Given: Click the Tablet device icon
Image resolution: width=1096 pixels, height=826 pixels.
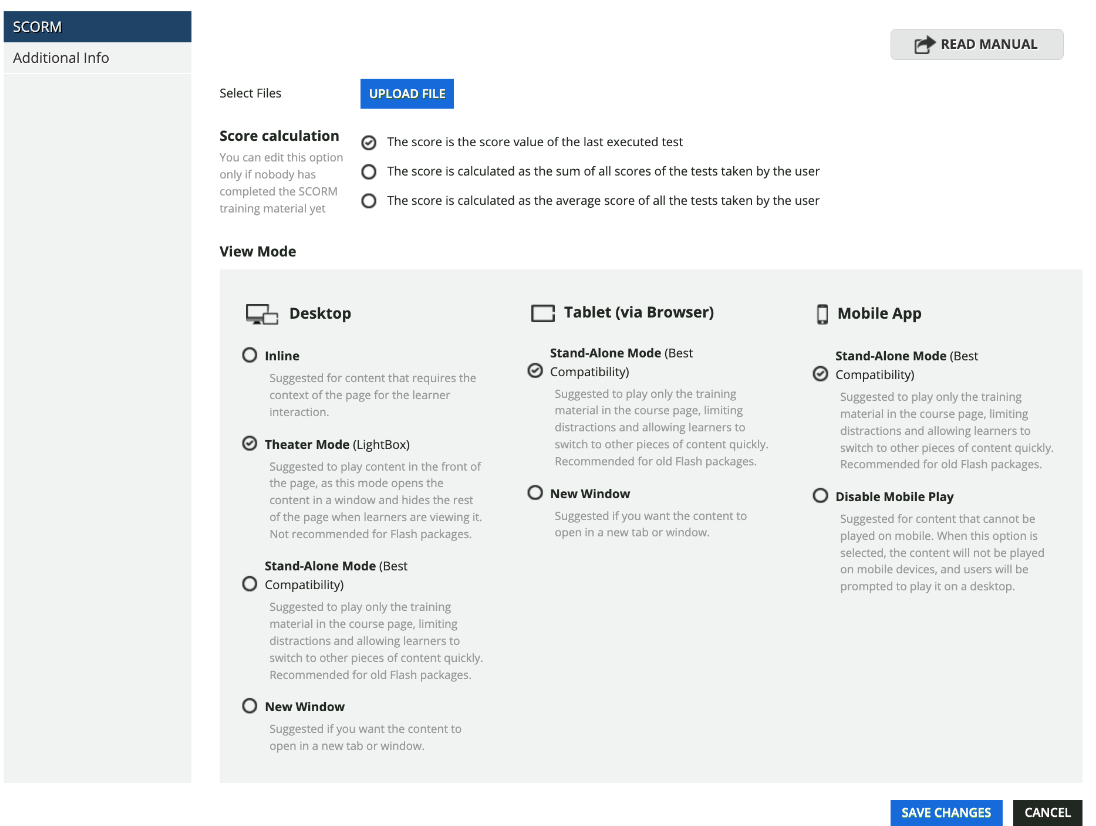Looking at the screenshot, I should tap(542, 313).
